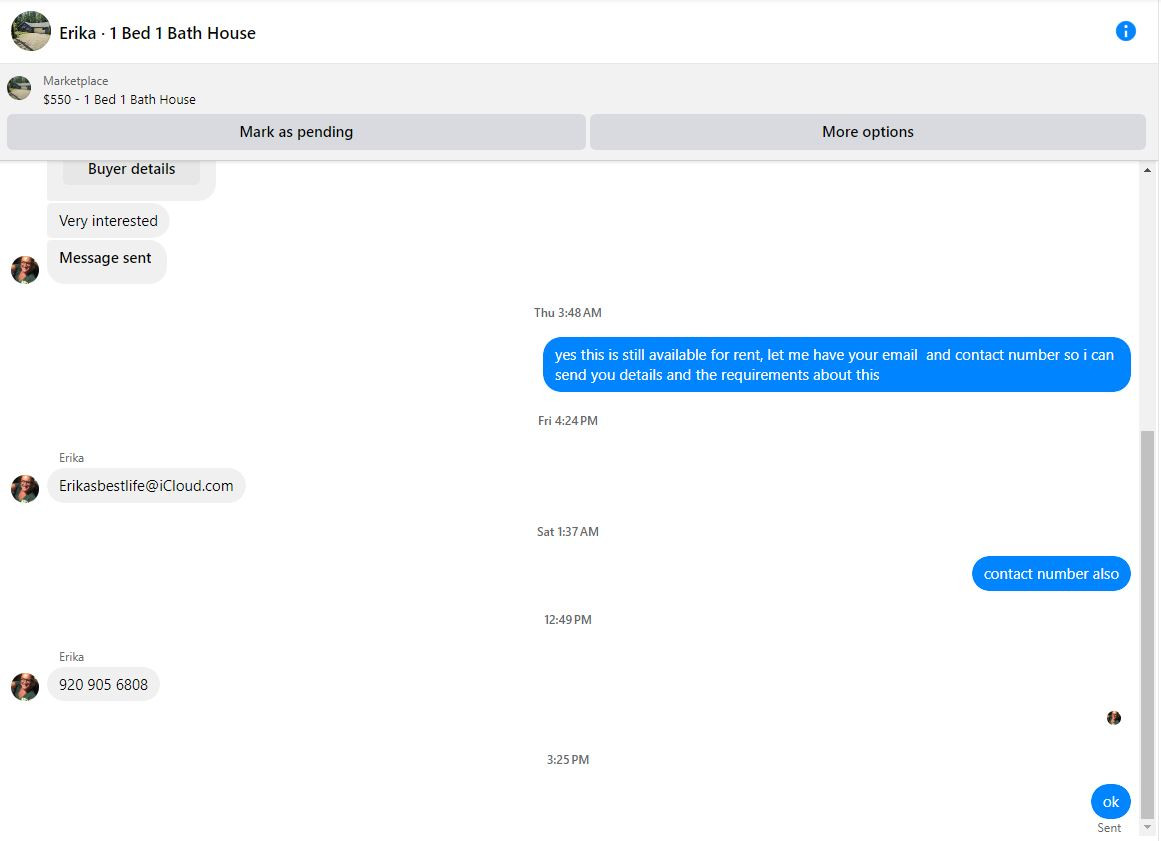Click the ok sent message bubble
This screenshot has width=1161, height=841.
pyautogui.click(x=1111, y=802)
